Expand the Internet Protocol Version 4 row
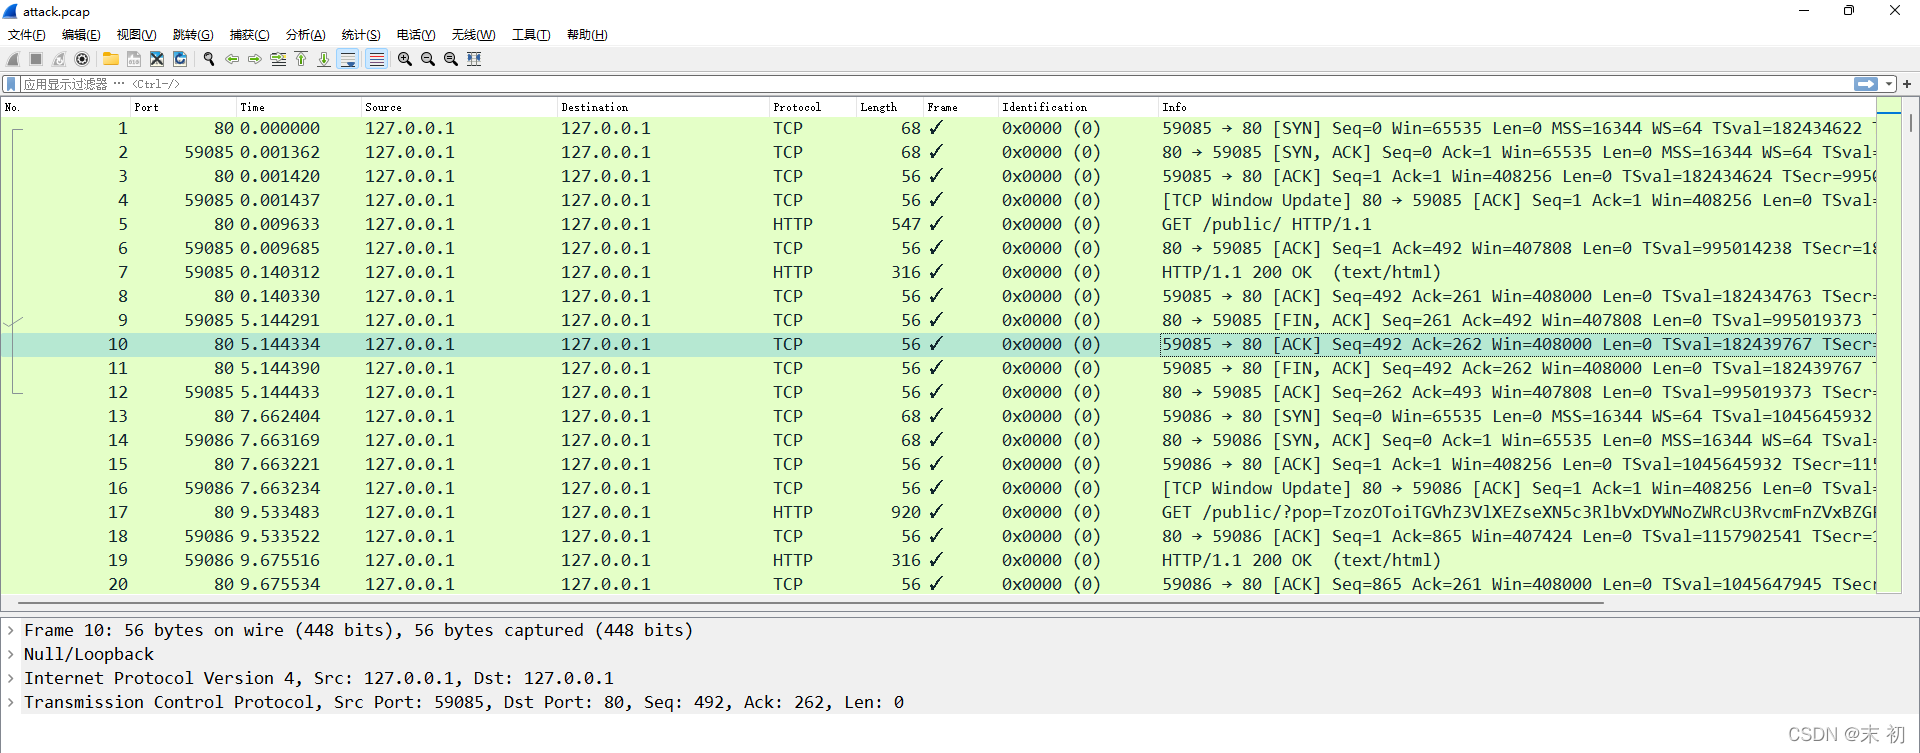 click(x=11, y=678)
